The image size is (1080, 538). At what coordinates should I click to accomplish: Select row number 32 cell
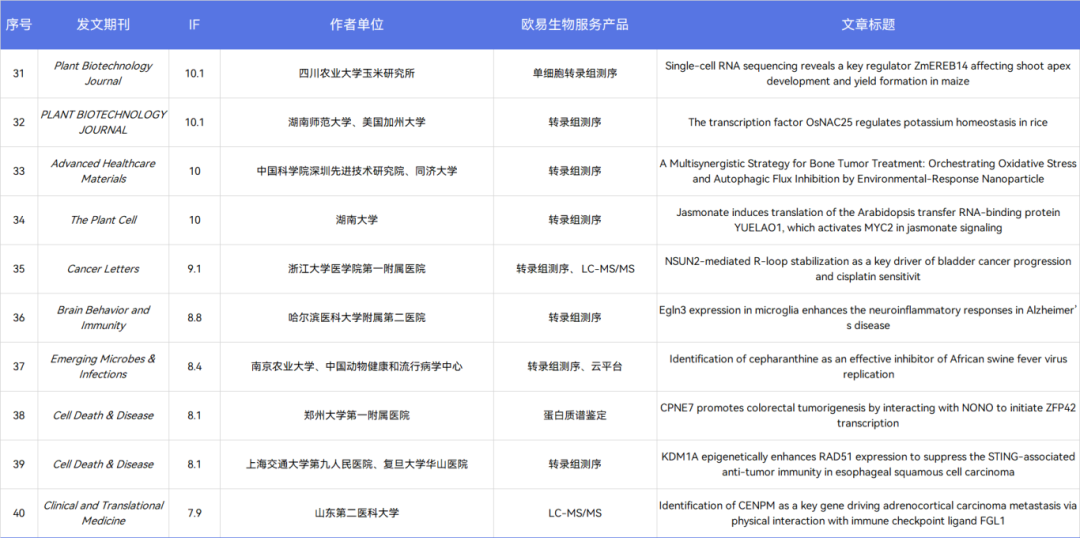[19, 123]
